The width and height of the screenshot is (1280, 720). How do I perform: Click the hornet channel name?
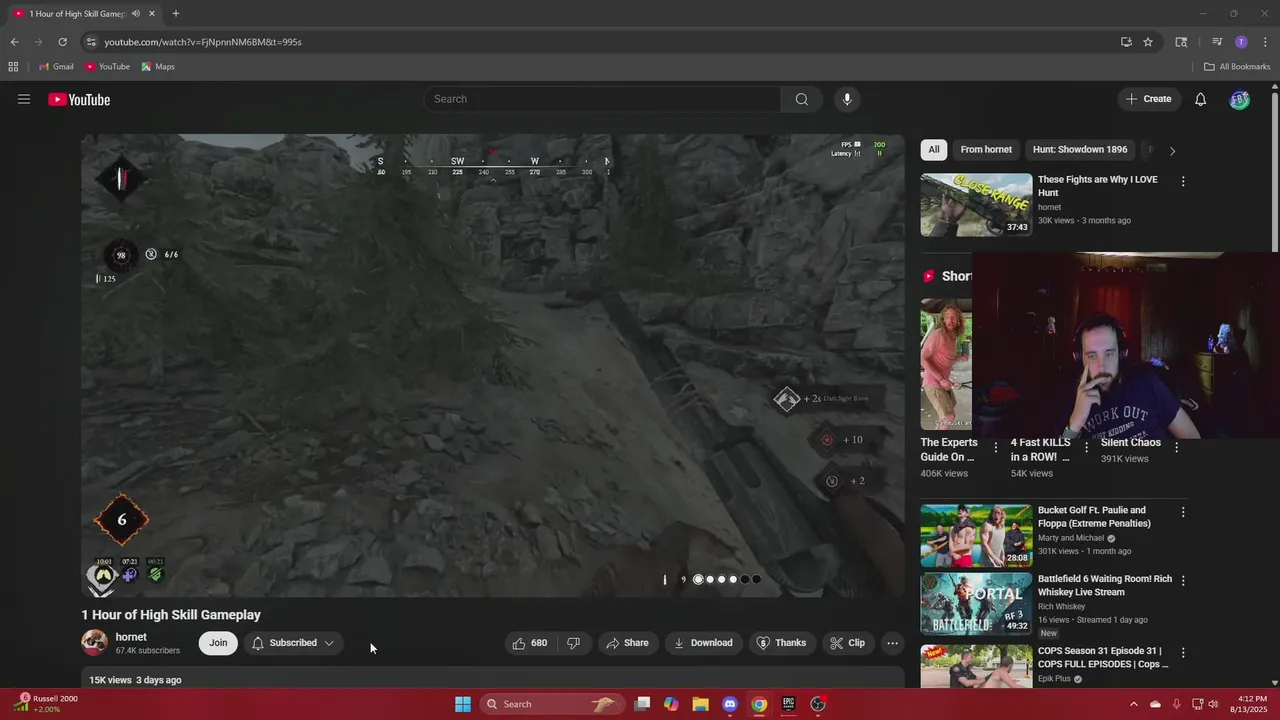[x=131, y=637]
